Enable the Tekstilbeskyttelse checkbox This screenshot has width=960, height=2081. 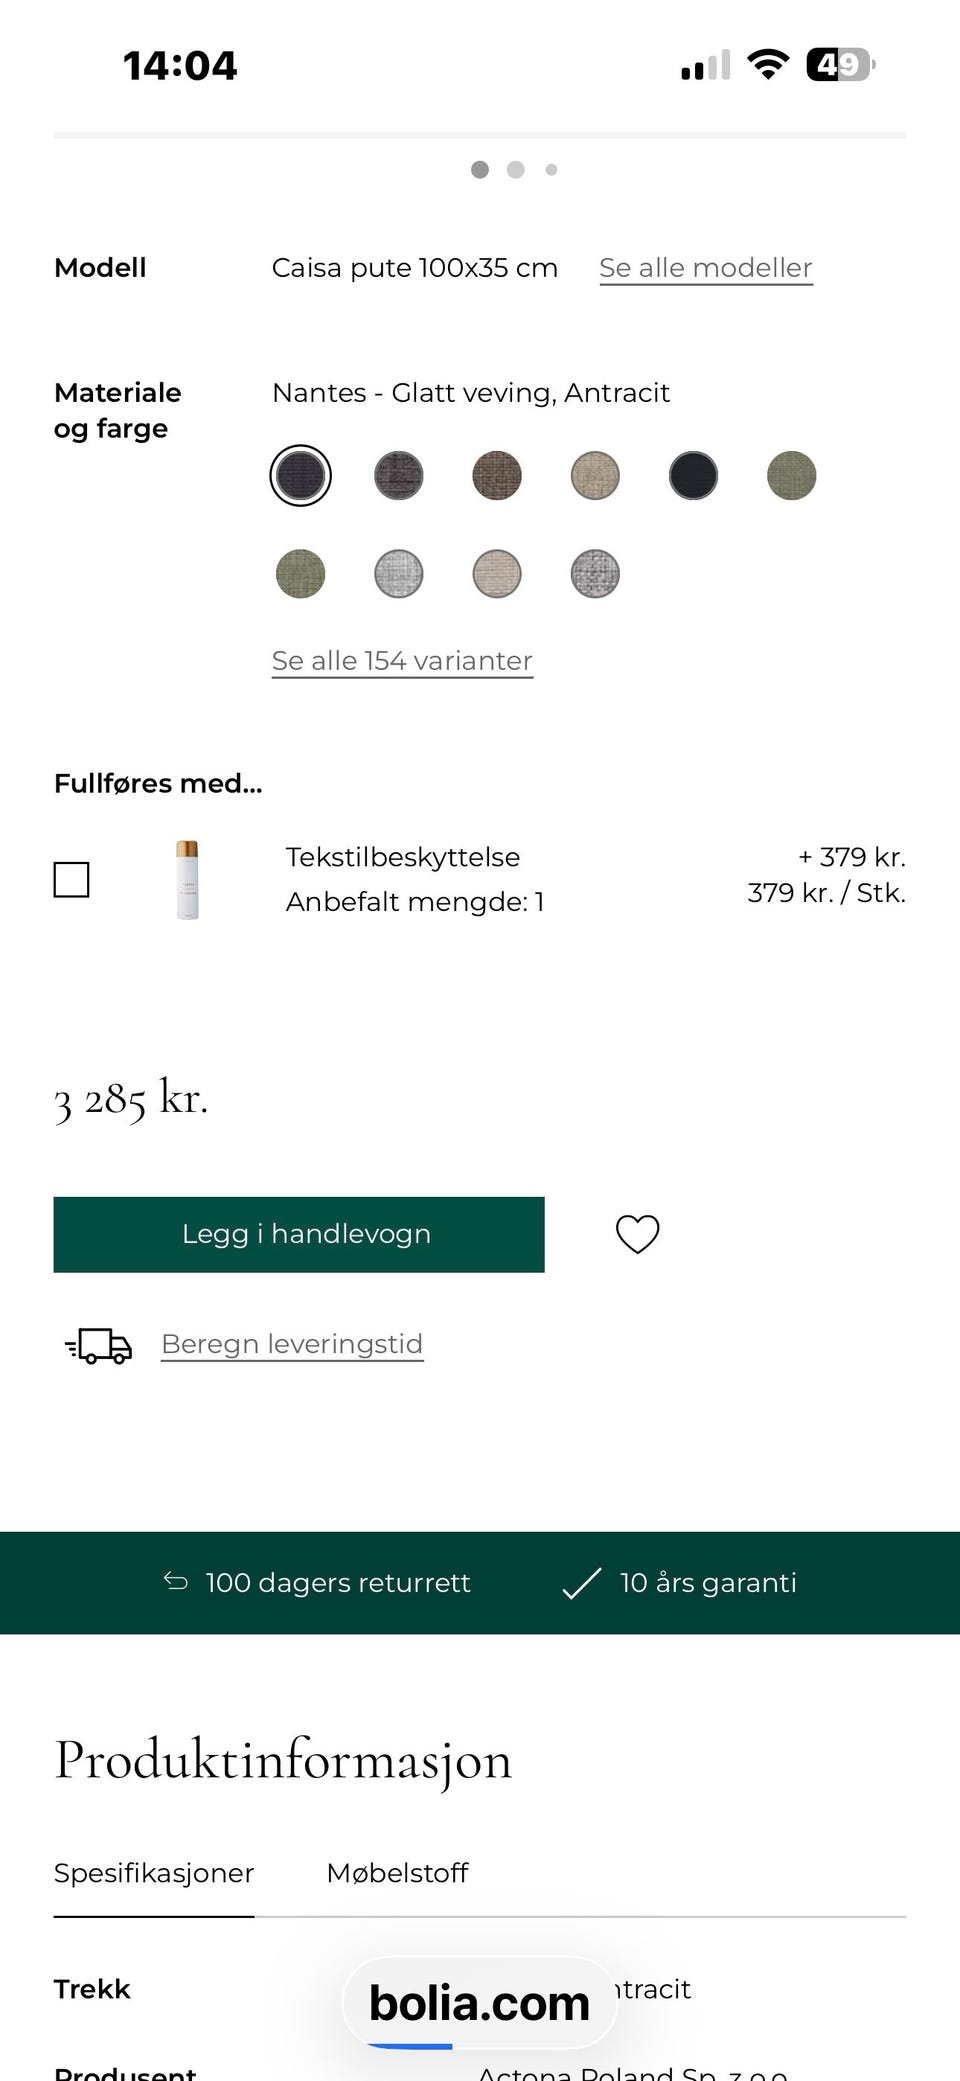click(70, 879)
